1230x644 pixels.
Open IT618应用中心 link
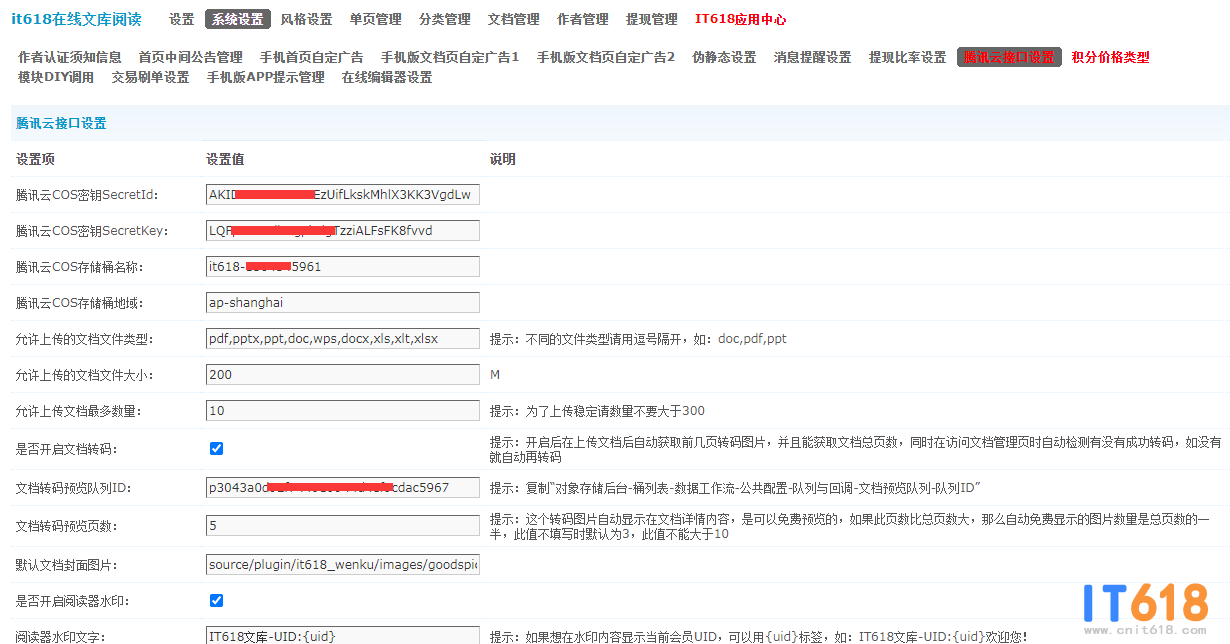point(740,19)
